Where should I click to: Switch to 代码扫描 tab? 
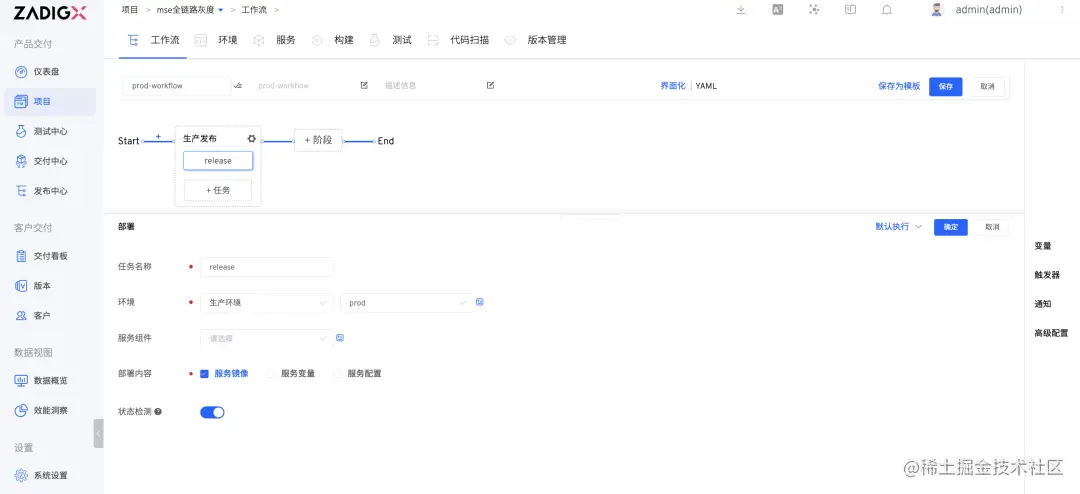tap(458, 40)
